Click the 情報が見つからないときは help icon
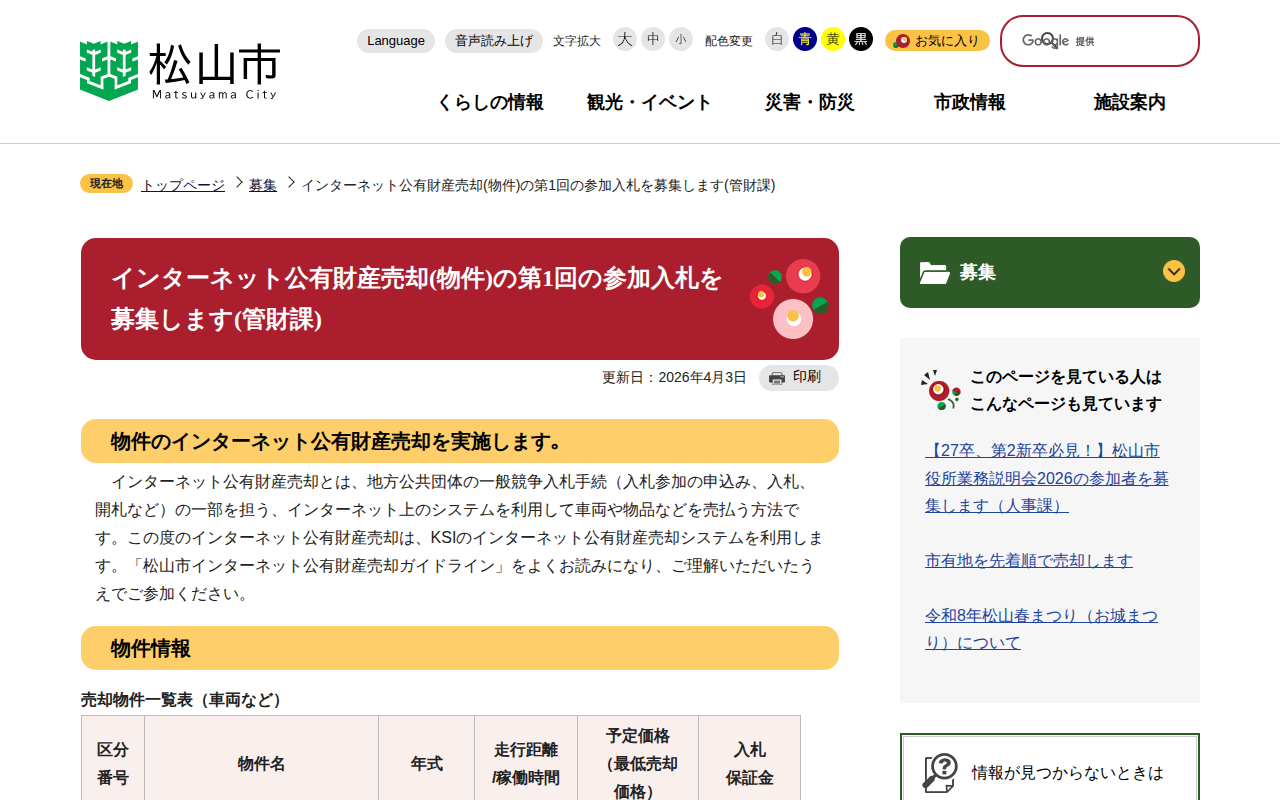Viewport: 1280px width, 800px height. click(x=940, y=773)
